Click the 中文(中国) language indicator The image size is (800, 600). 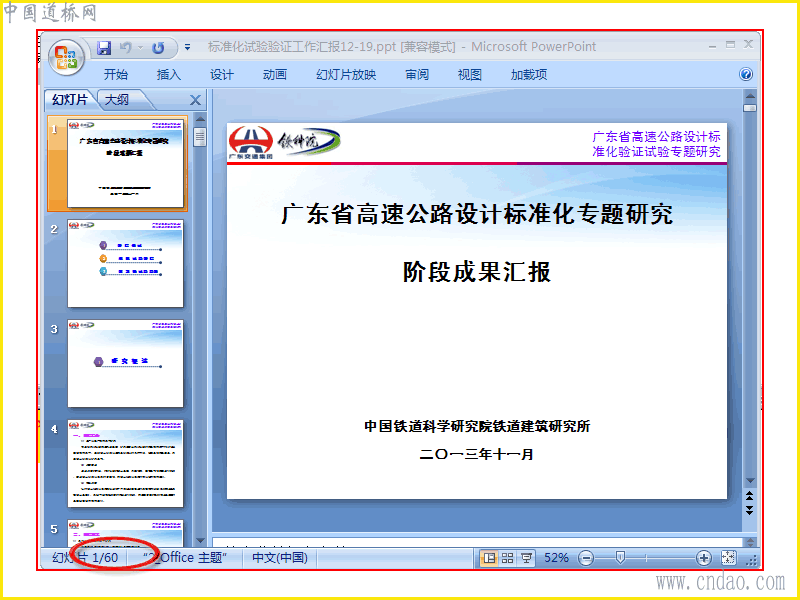pyautogui.click(x=280, y=558)
